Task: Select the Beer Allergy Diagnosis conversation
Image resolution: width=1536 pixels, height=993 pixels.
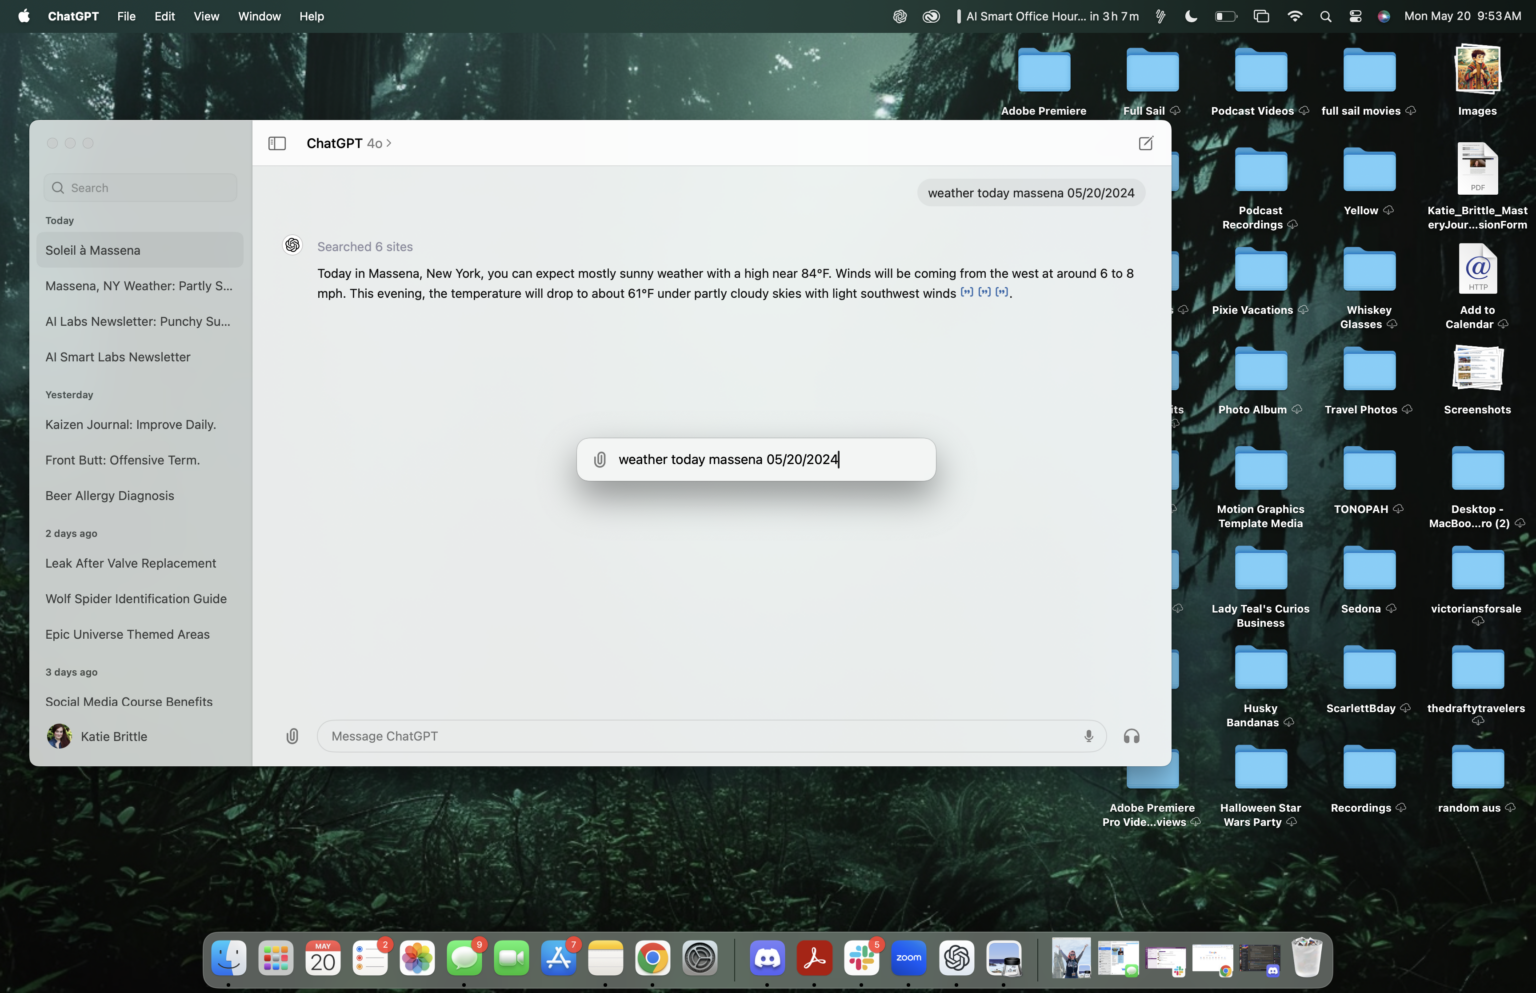Action: tap(110, 496)
